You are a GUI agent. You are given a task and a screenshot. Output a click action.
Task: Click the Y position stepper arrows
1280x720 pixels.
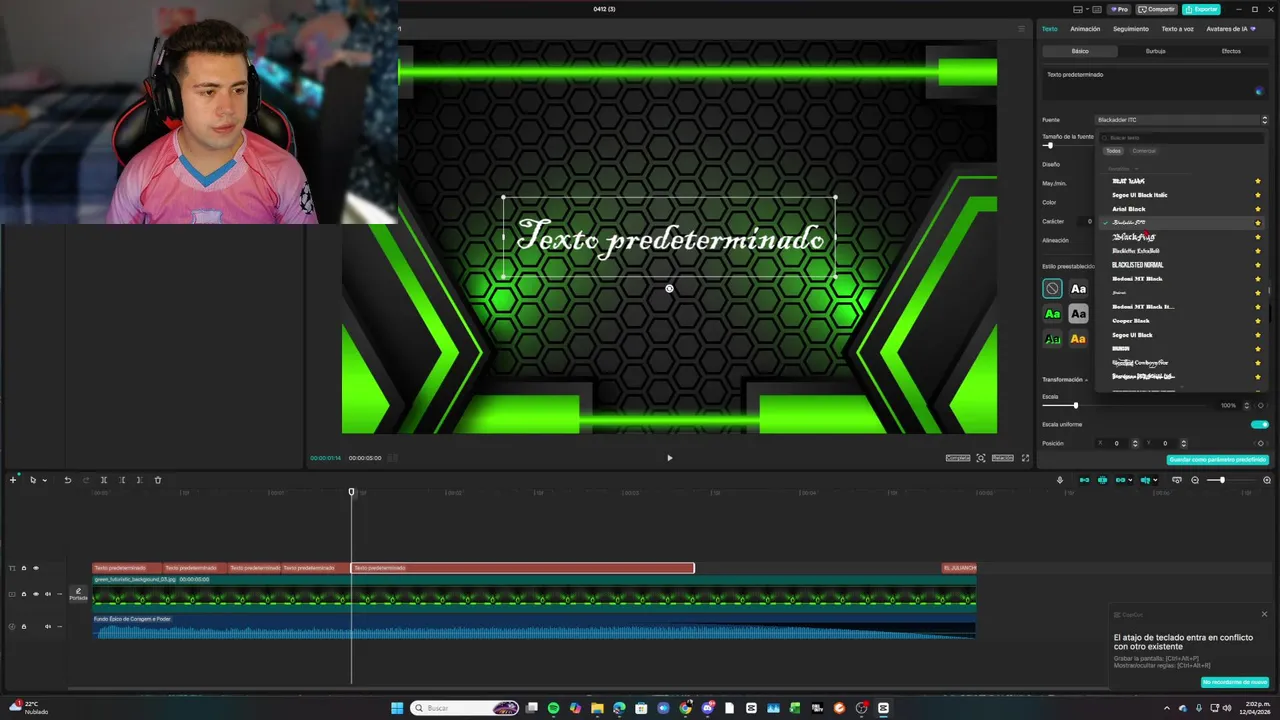[1184, 443]
